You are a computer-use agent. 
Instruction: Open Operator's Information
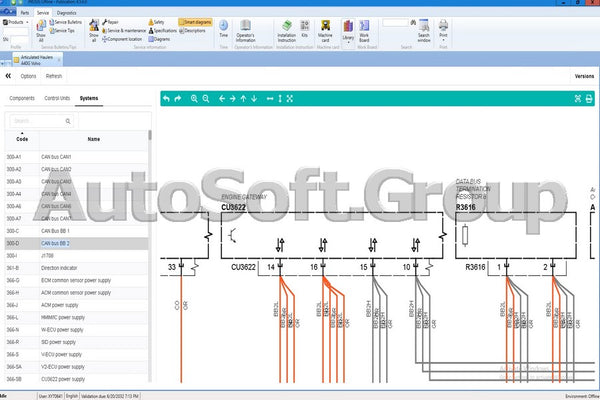245,31
